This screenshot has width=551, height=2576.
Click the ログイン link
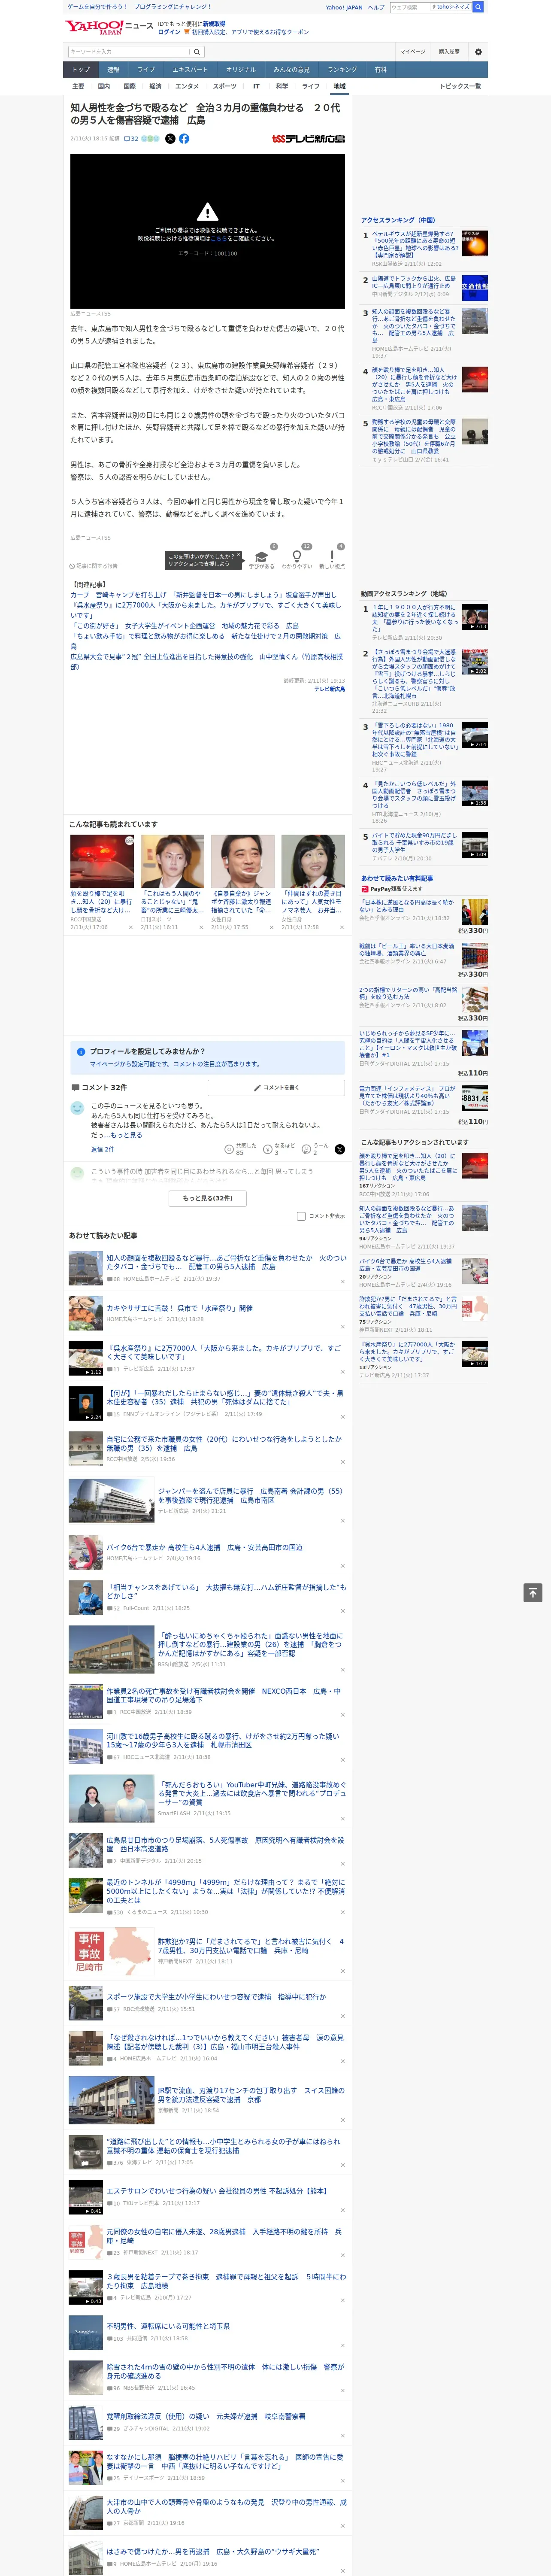point(169,32)
